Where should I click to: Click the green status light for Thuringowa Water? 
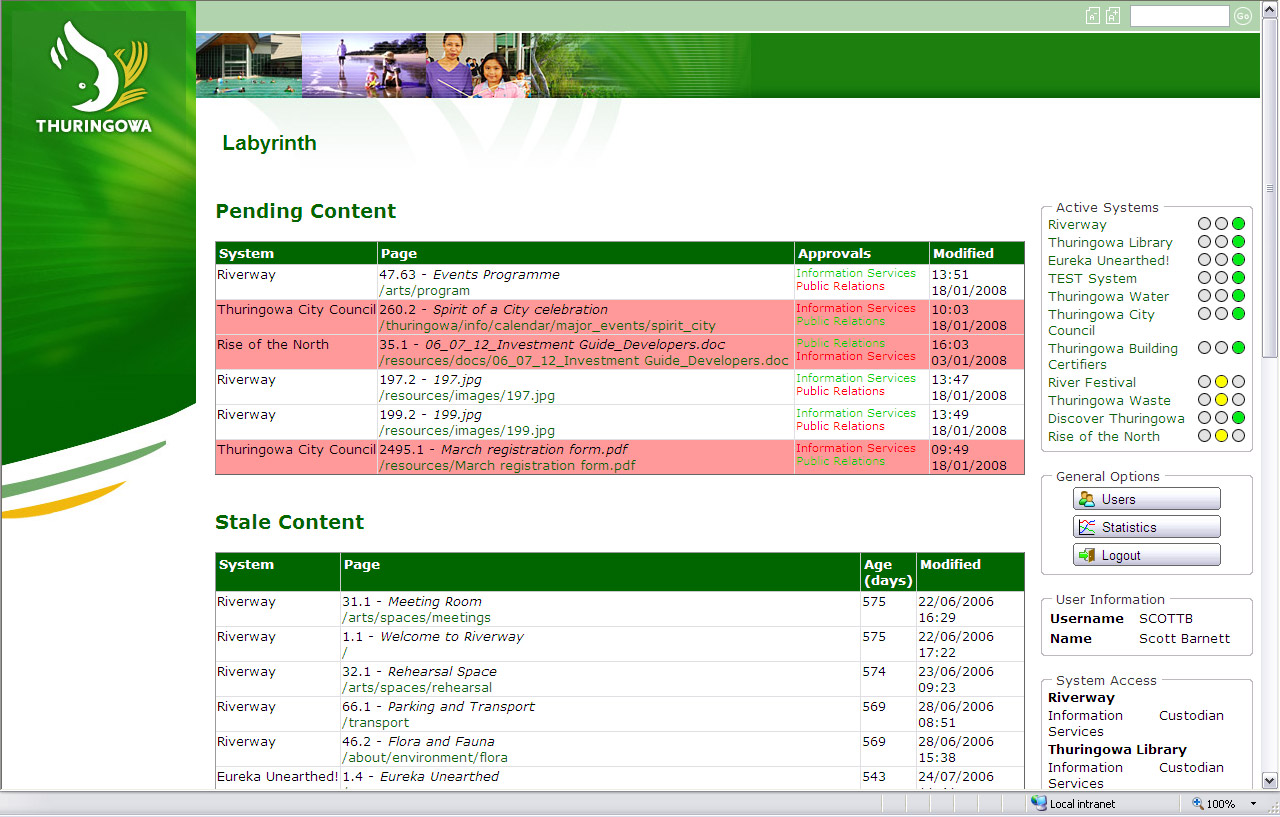(x=1238, y=297)
